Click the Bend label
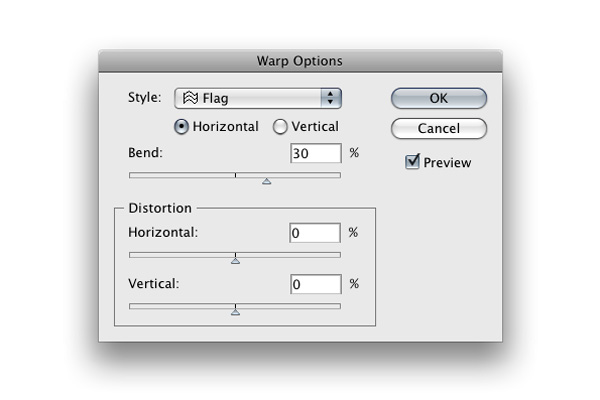 145,154
